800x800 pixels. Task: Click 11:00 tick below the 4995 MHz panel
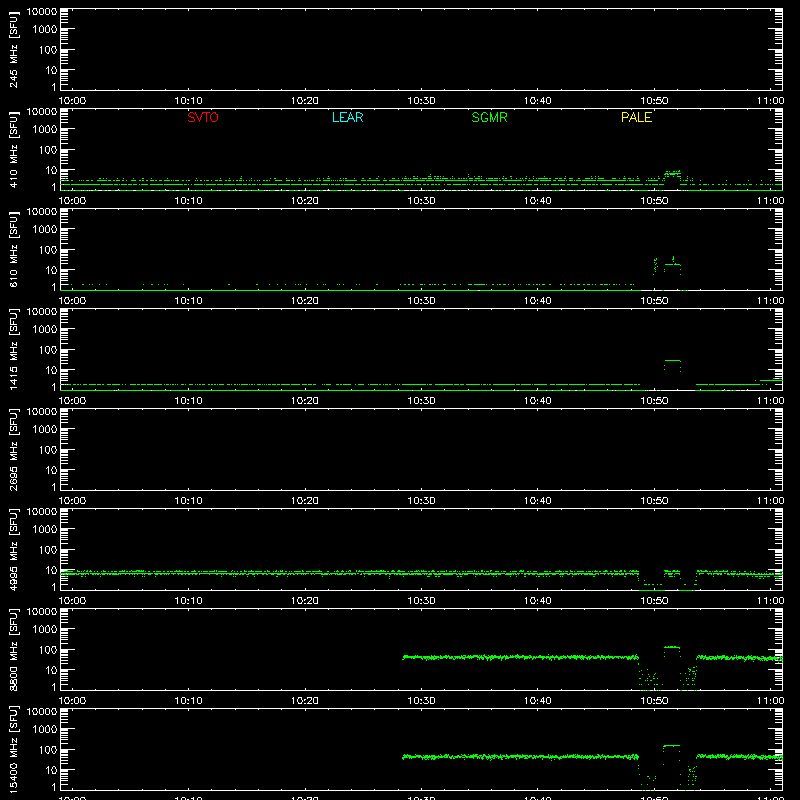(770, 601)
